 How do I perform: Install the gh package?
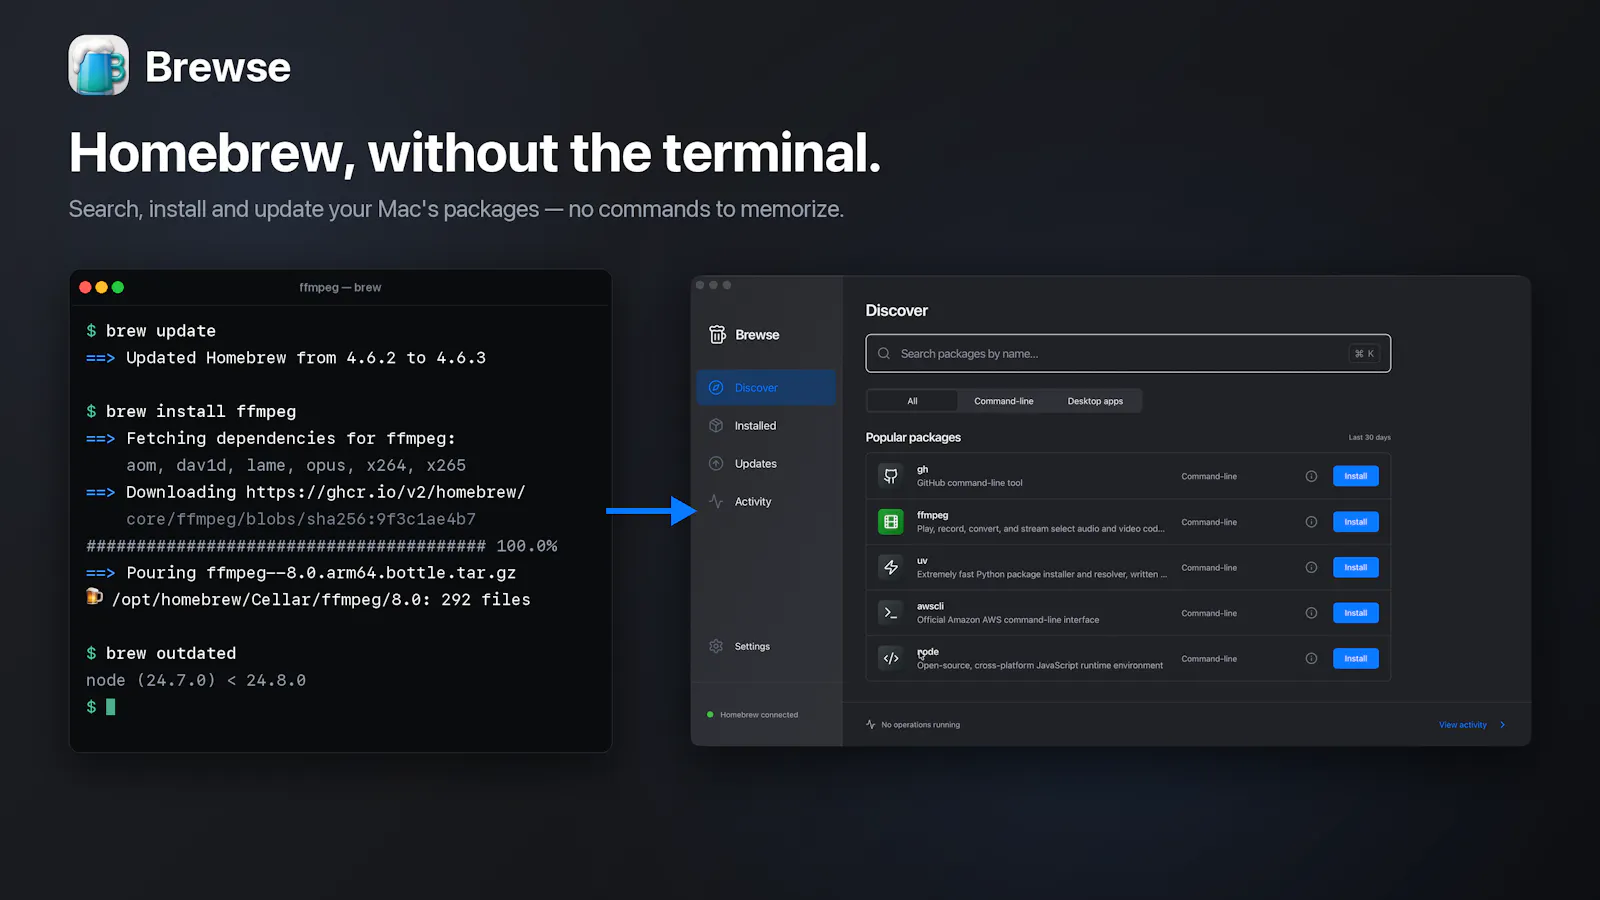click(x=1355, y=476)
